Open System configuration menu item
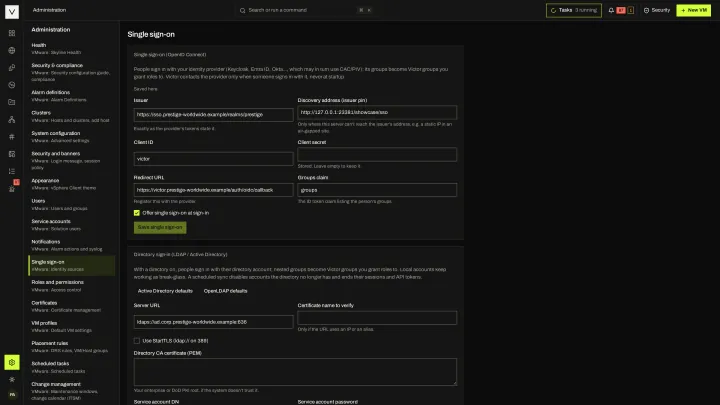Image resolution: width=720 pixels, height=405 pixels. coord(72,137)
